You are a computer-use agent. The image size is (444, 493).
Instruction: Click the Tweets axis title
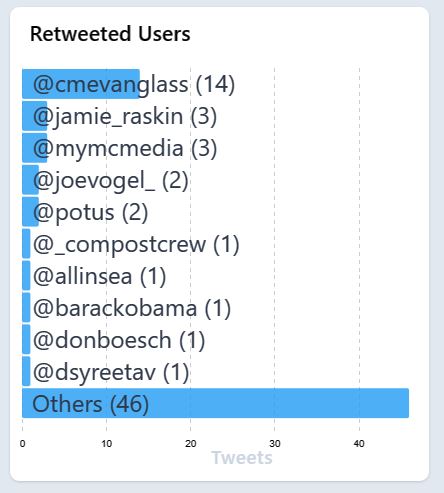[242, 458]
